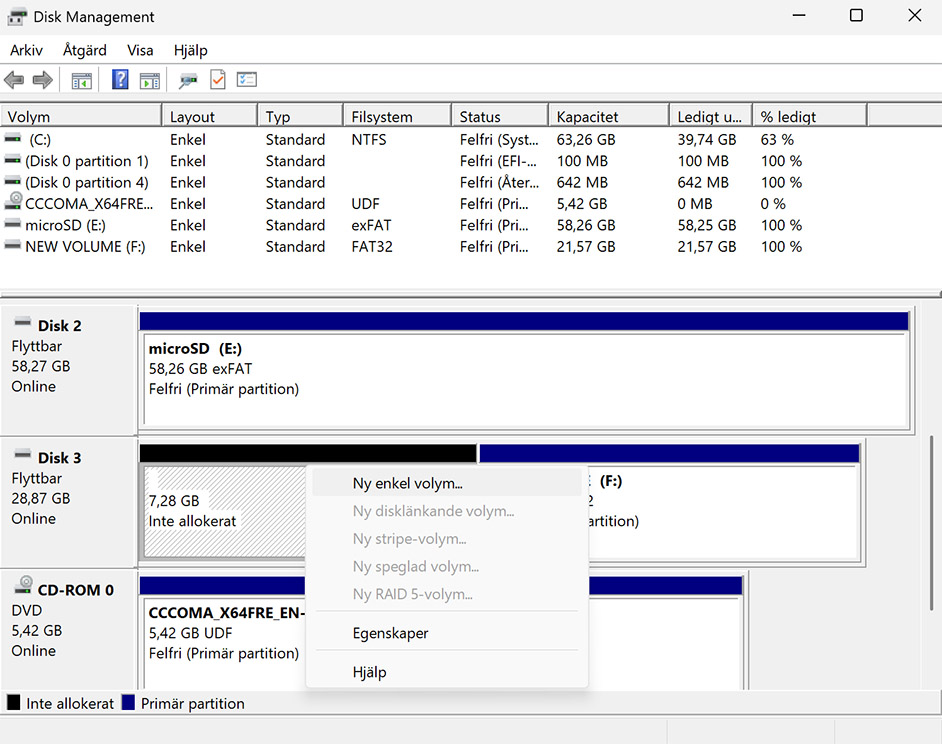Screen dimensions: 942x744
Task: Click the Disk 3 drive icon
Action: click(x=23, y=454)
